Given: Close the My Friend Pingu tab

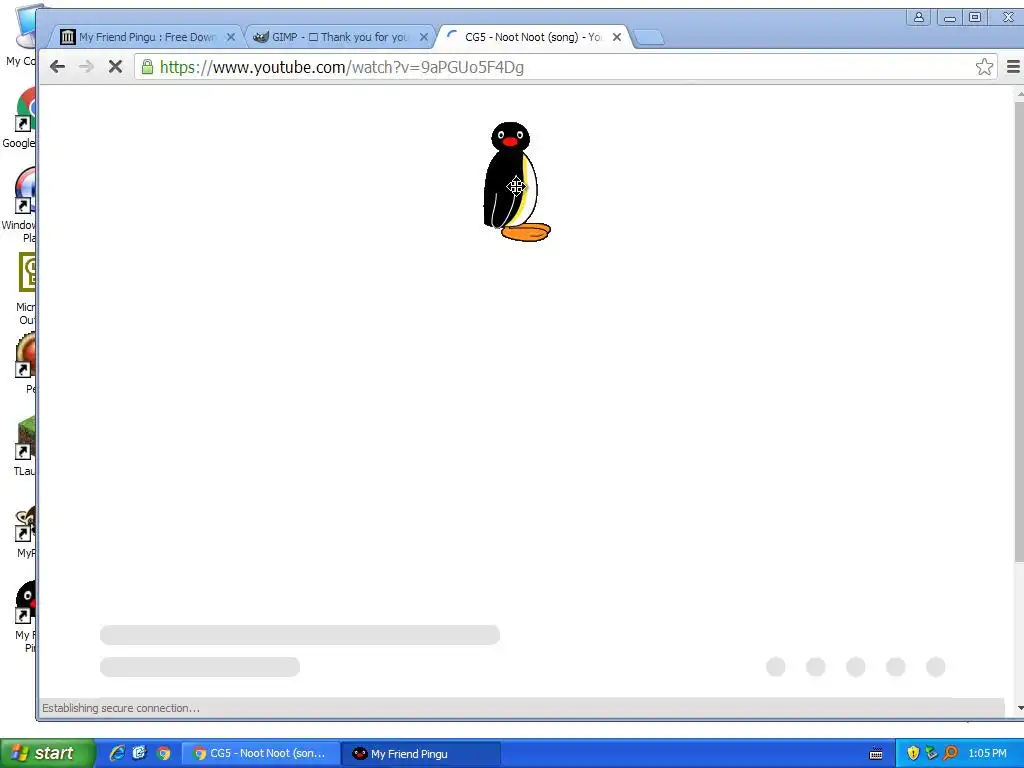Looking at the screenshot, I should pyautogui.click(x=231, y=37).
